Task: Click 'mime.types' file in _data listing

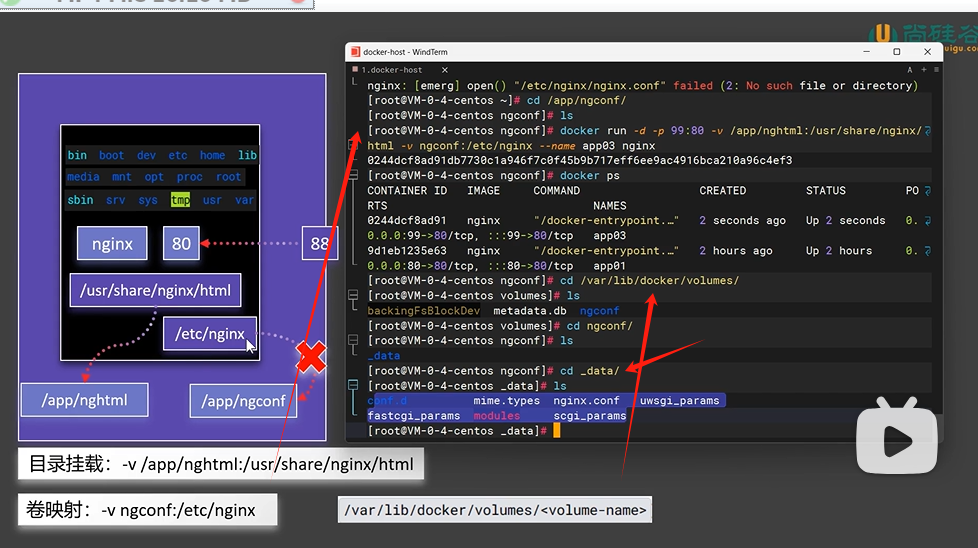Action: click(x=506, y=400)
